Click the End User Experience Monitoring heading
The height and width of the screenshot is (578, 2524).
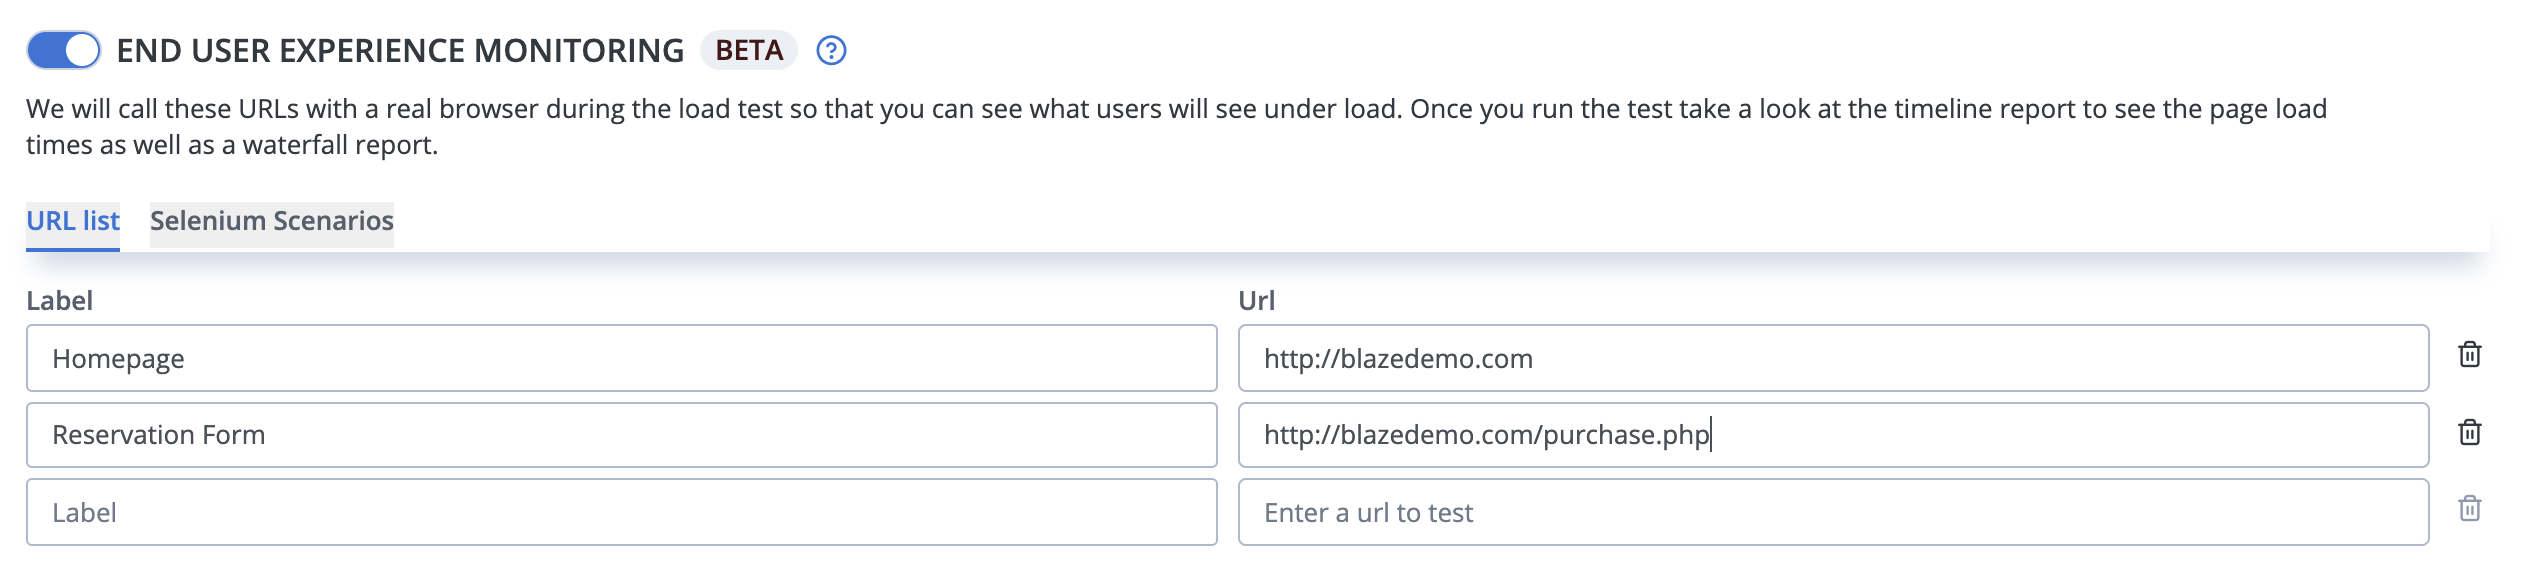[400, 51]
